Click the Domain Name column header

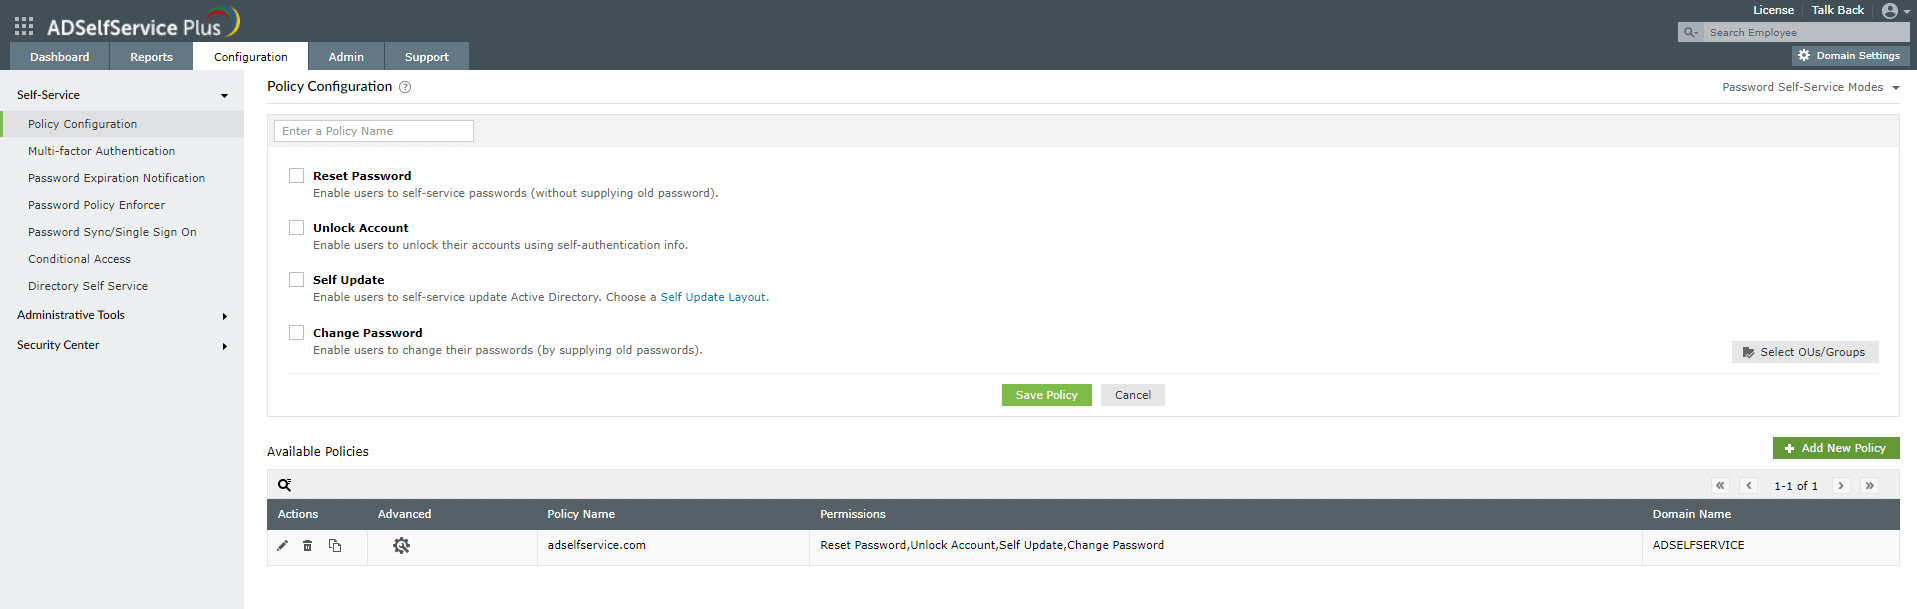pos(1691,514)
